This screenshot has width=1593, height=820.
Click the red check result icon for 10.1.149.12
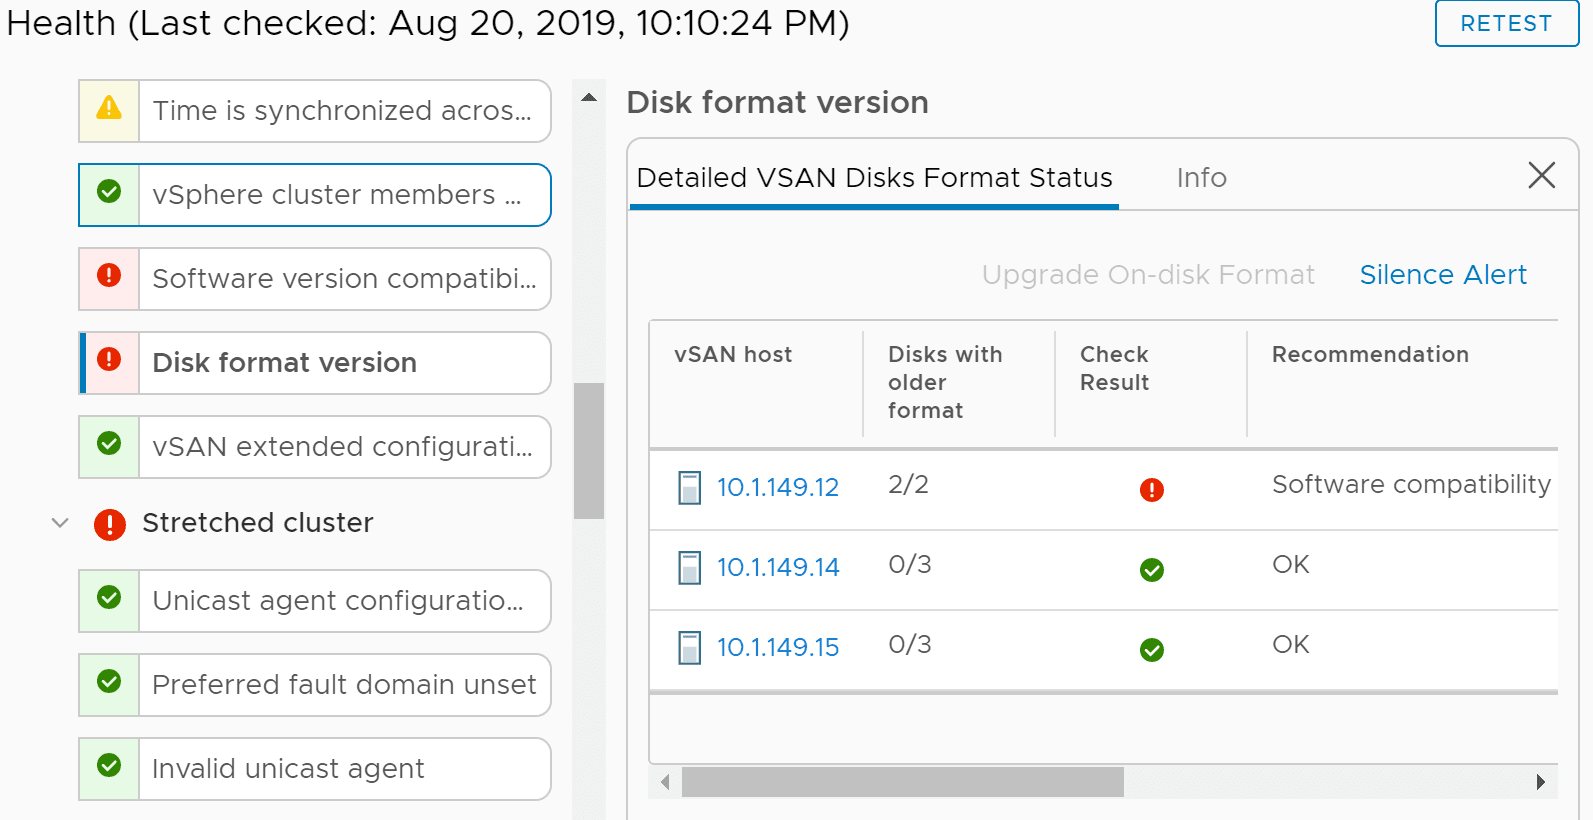(x=1152, y=490)
